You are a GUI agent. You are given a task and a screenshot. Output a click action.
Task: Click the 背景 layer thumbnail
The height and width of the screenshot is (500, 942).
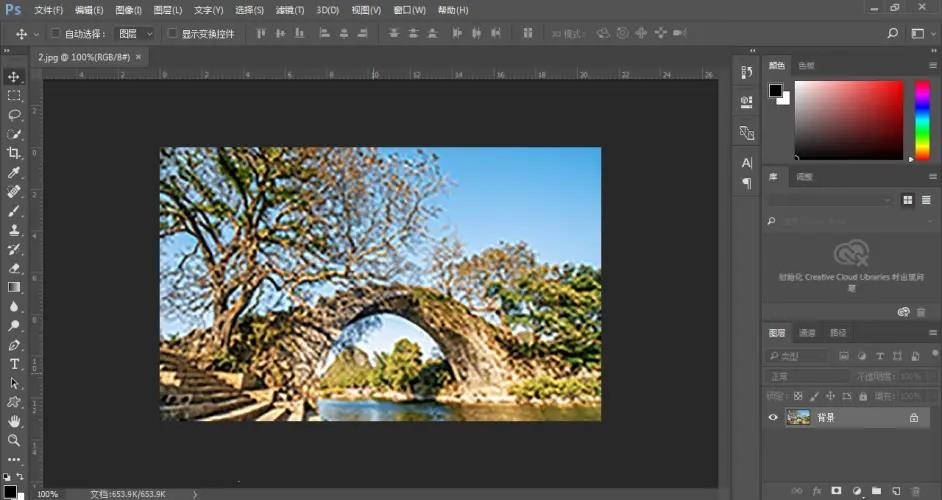click(798, 417)
